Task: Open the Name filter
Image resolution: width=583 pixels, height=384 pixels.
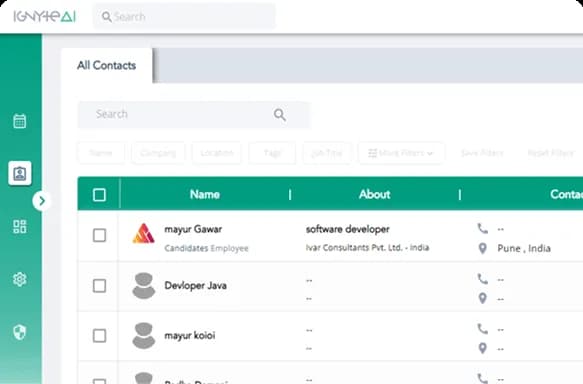Action: (101, 153)
